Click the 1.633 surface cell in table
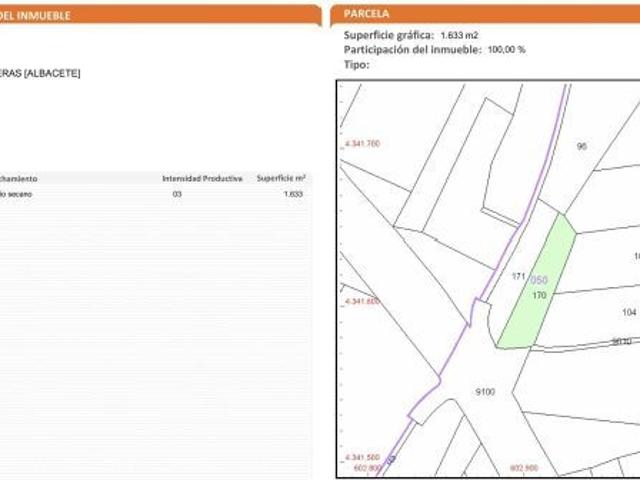Screen dimensions: 640x480 coord(293,194)
